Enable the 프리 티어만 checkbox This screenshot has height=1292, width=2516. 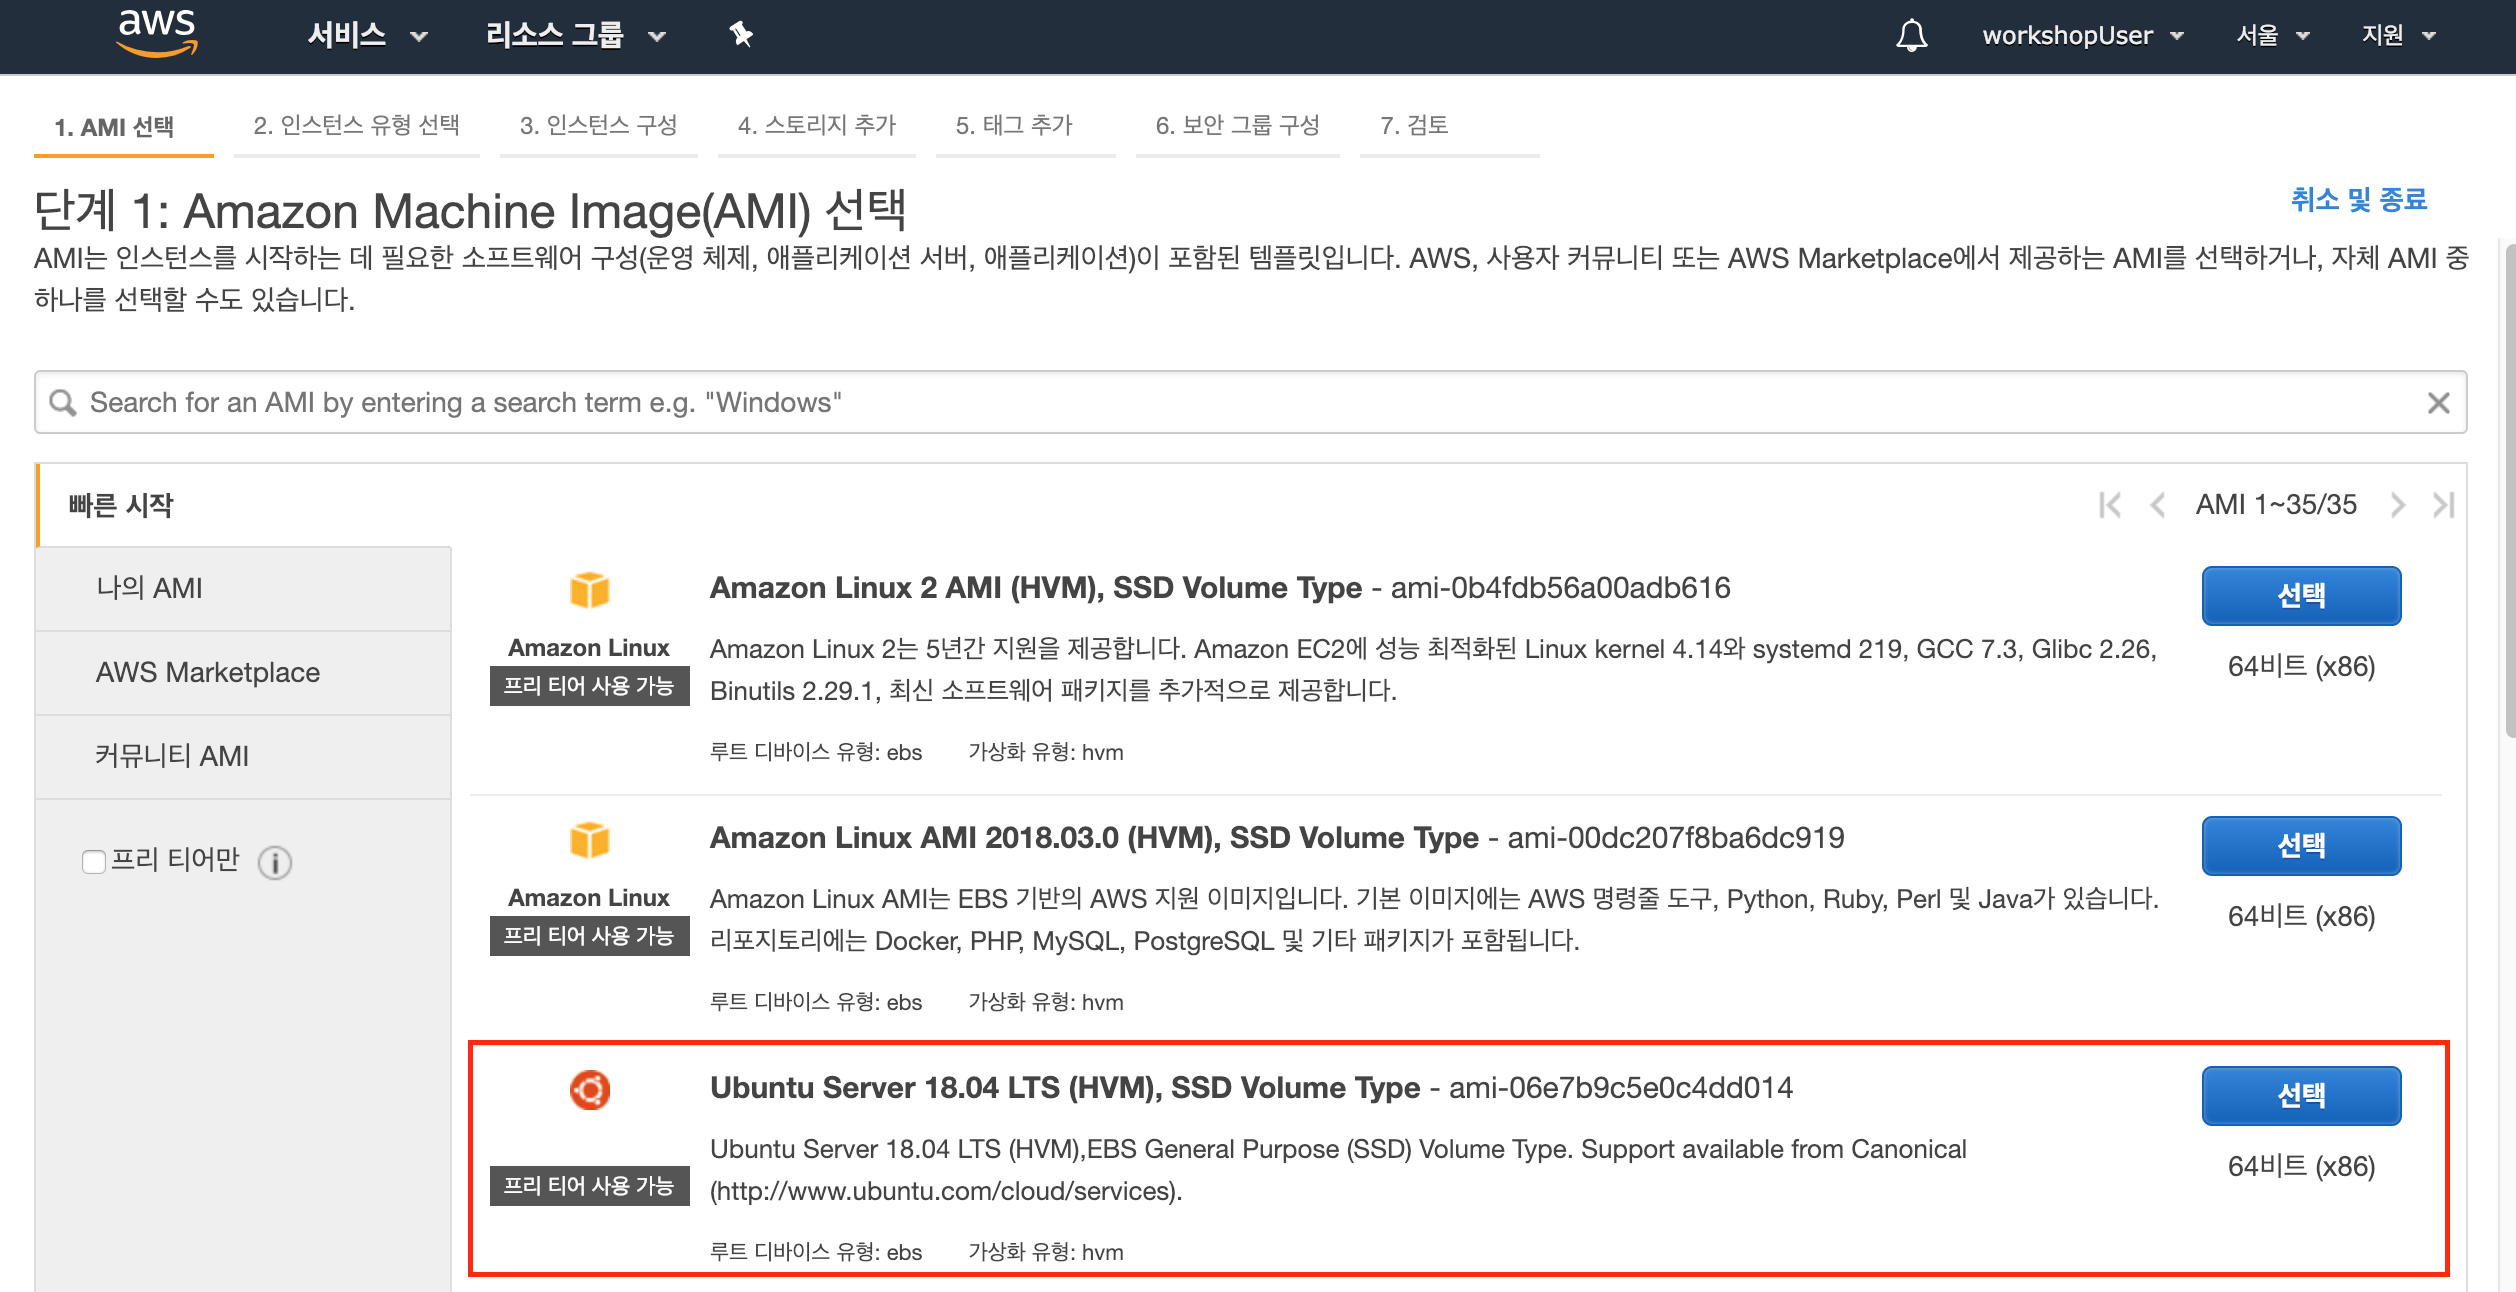94,861
